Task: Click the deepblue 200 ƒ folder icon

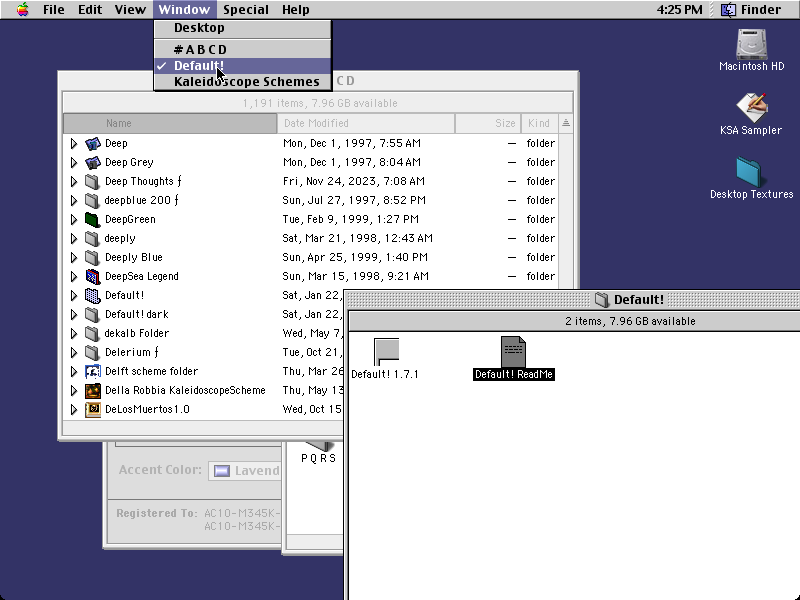Action: (92, 200)
